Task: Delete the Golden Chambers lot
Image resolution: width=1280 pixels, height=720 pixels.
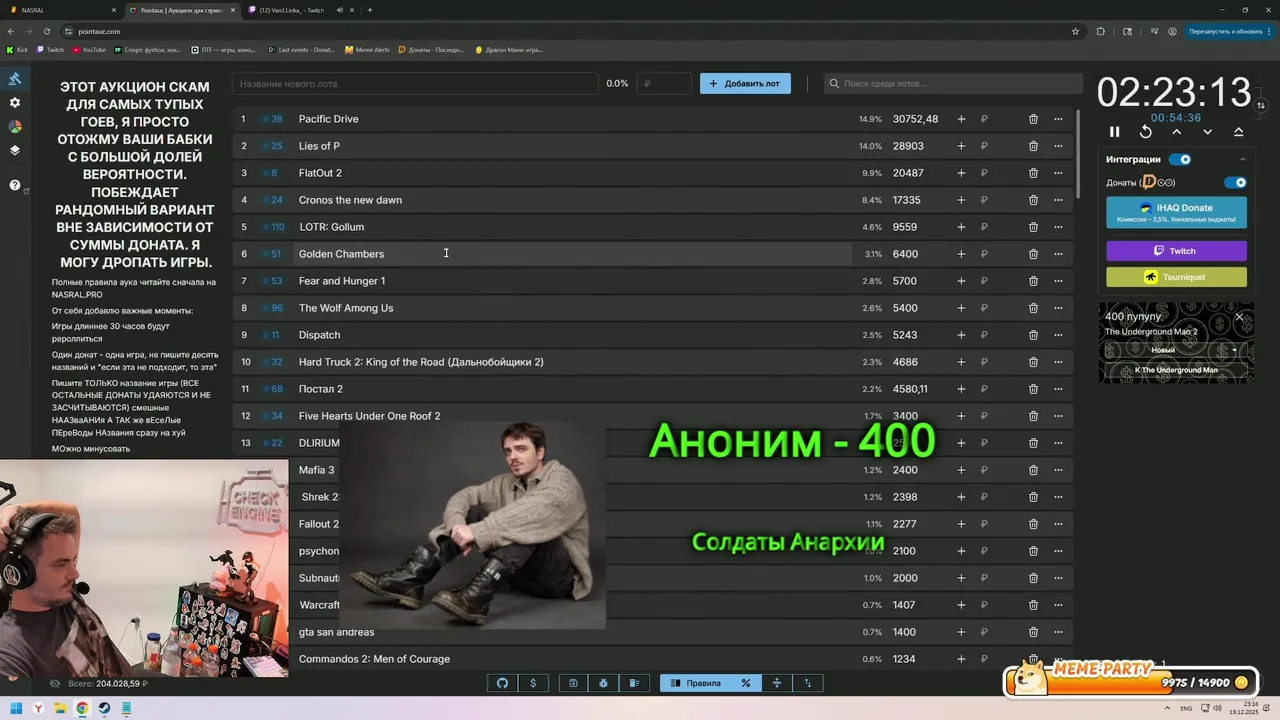Action: 1033,254
